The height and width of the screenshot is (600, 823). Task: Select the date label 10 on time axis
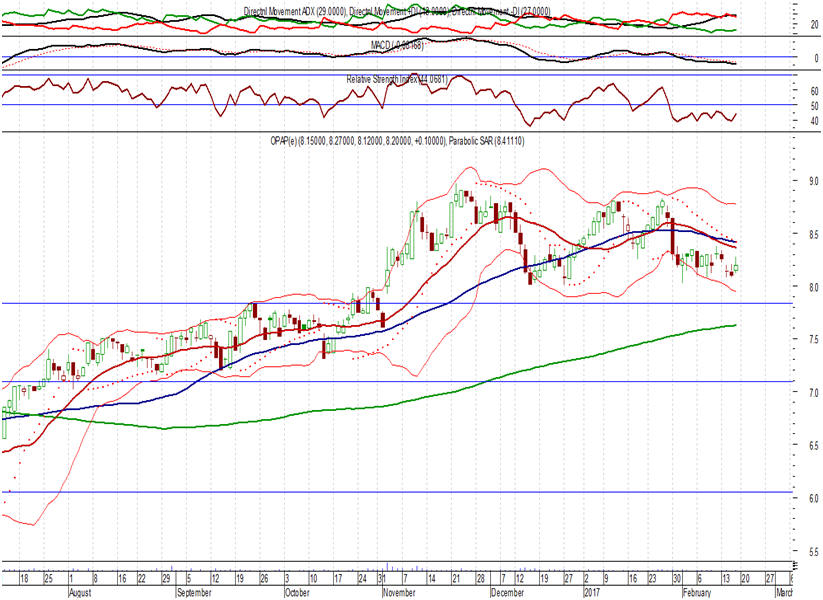313,578
